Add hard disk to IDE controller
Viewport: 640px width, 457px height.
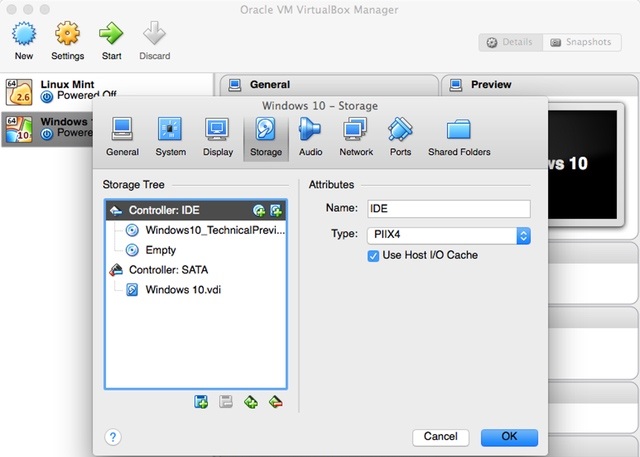276,211
